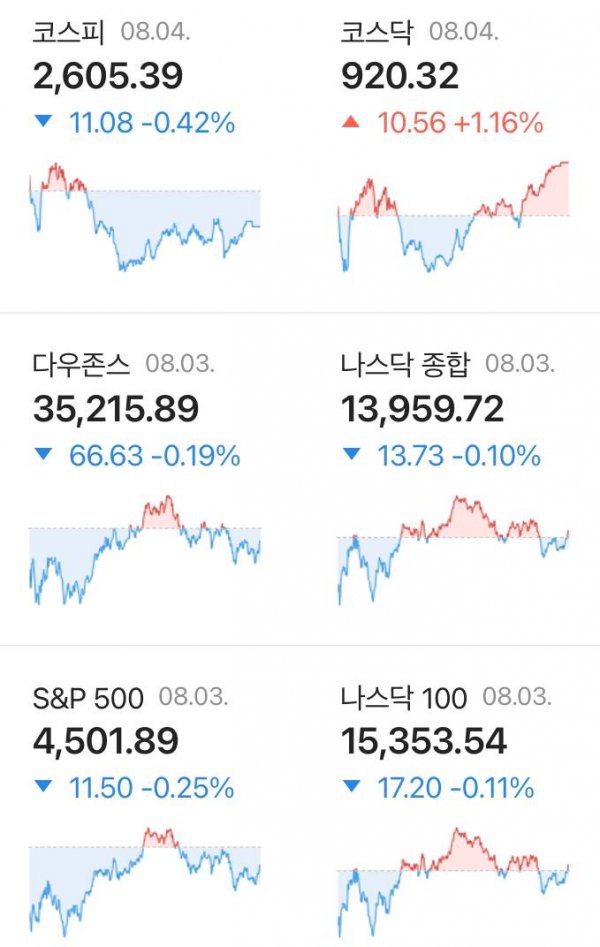The height and width of the screenshot is (947, 600).
Task: View the 다우존스 intraday chart
Action: (145, 550)
